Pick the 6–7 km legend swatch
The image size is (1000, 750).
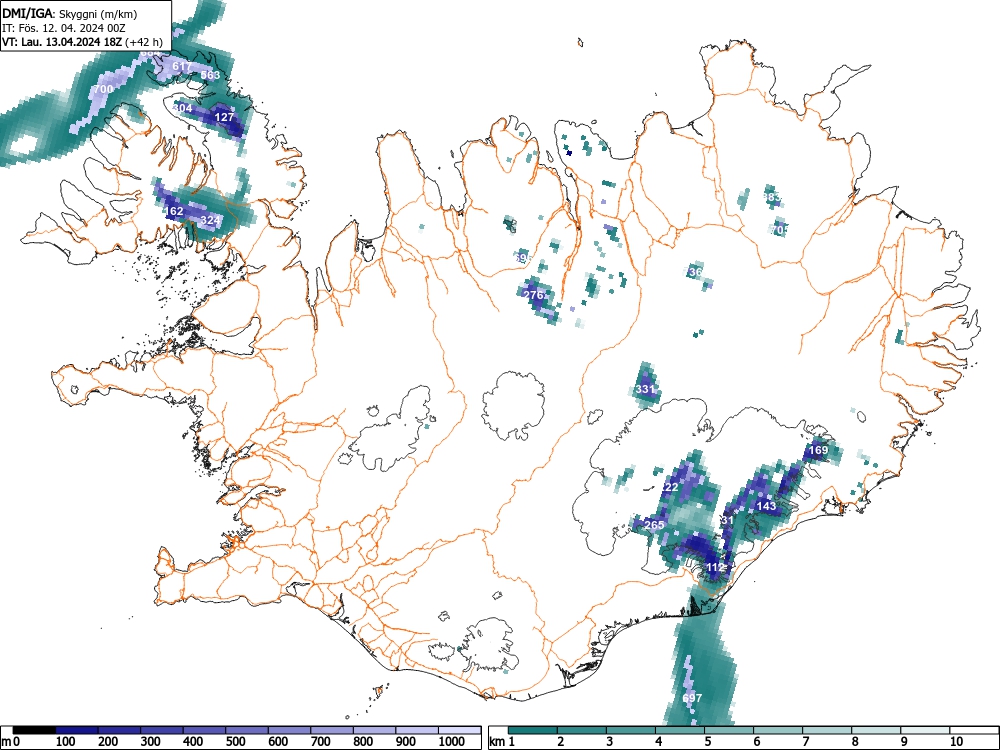coord(779,730)
